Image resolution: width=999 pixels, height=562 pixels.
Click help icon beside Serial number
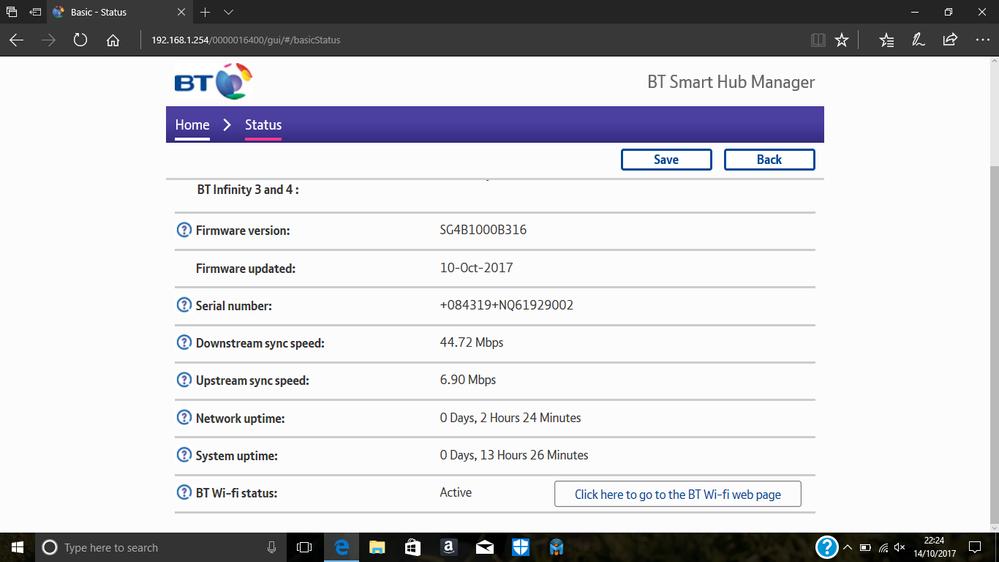coord(183,305)
